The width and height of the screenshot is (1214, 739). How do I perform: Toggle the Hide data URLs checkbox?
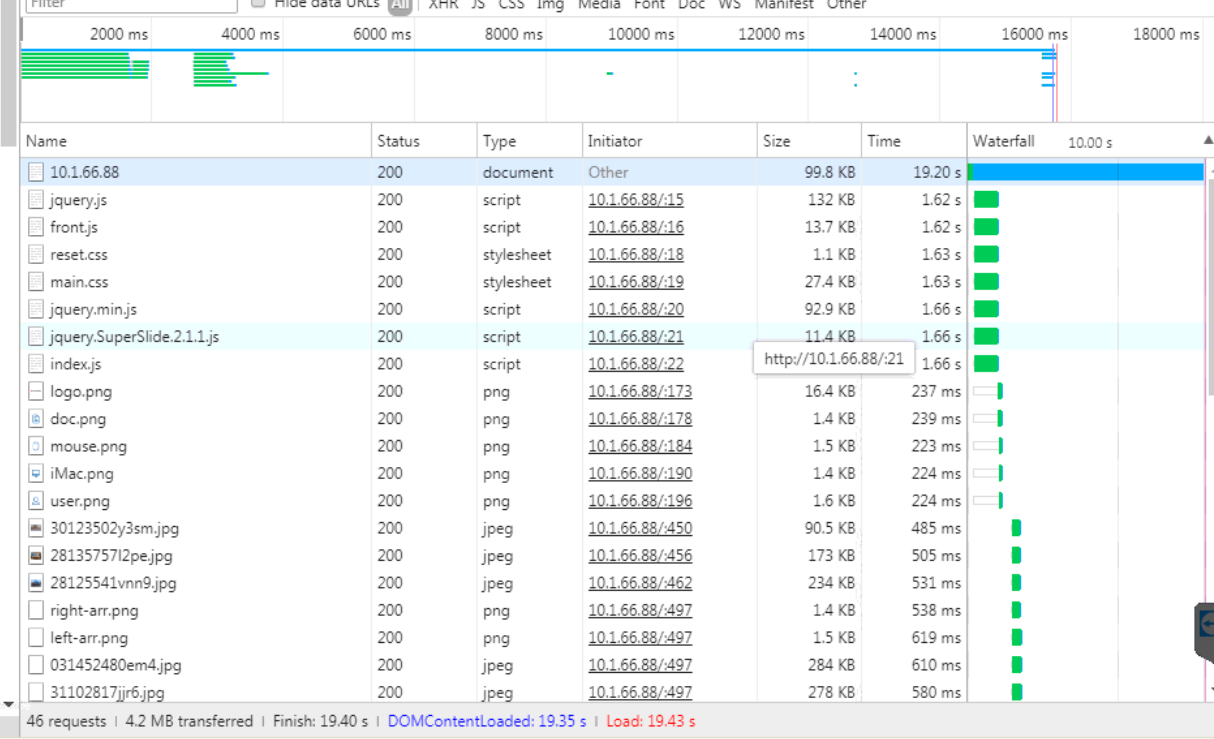(x=259, y=3)
